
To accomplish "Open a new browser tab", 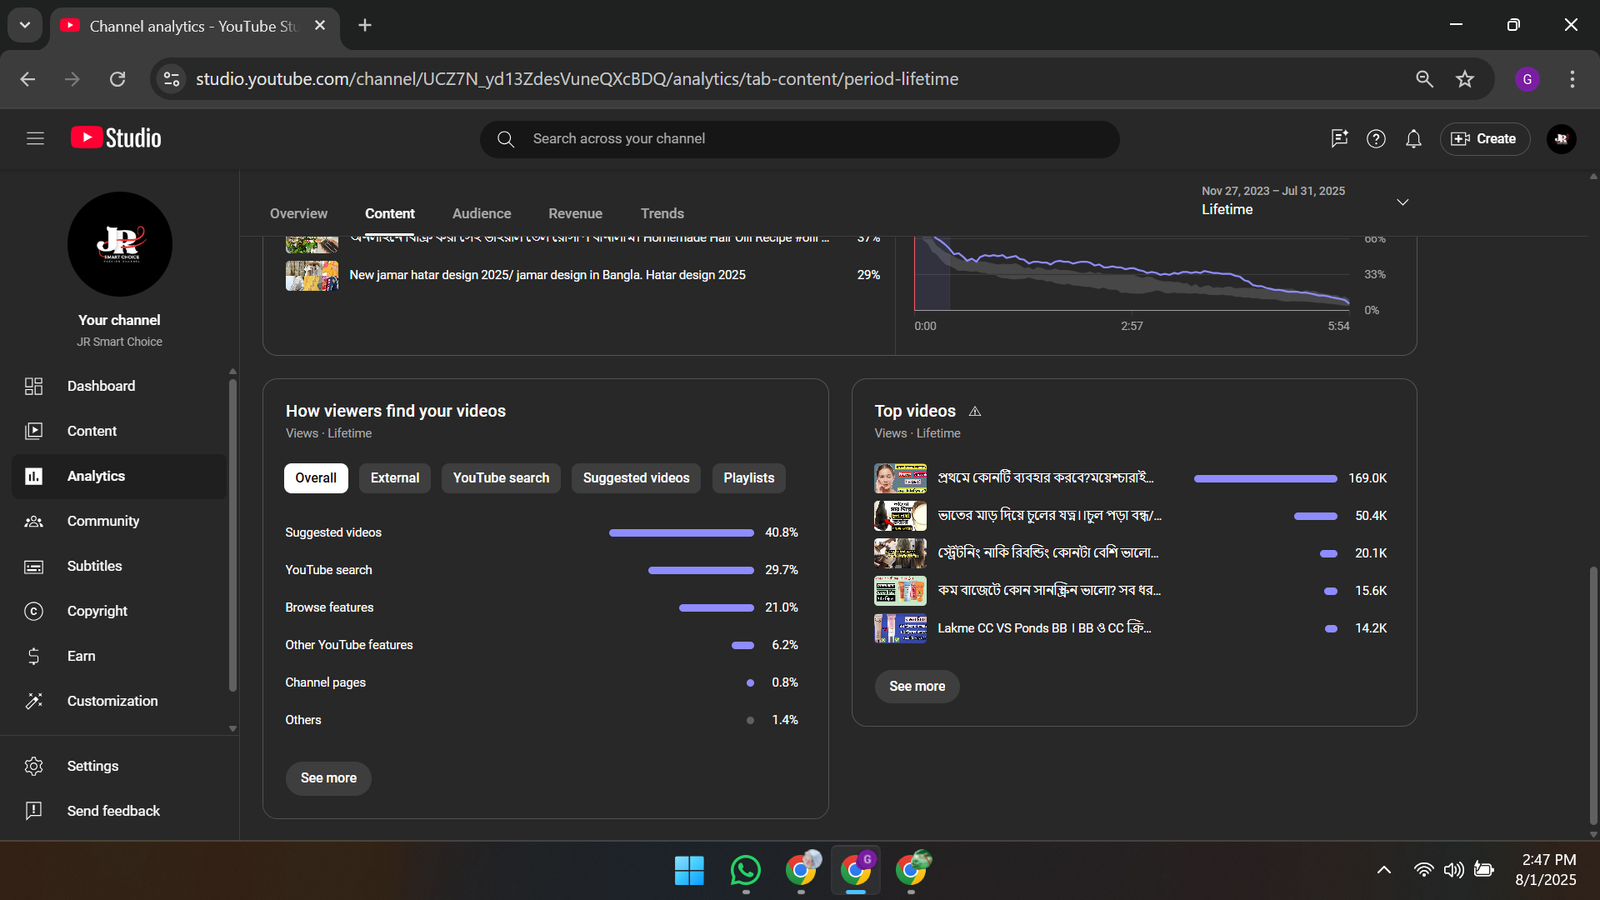I will [365, 25].
